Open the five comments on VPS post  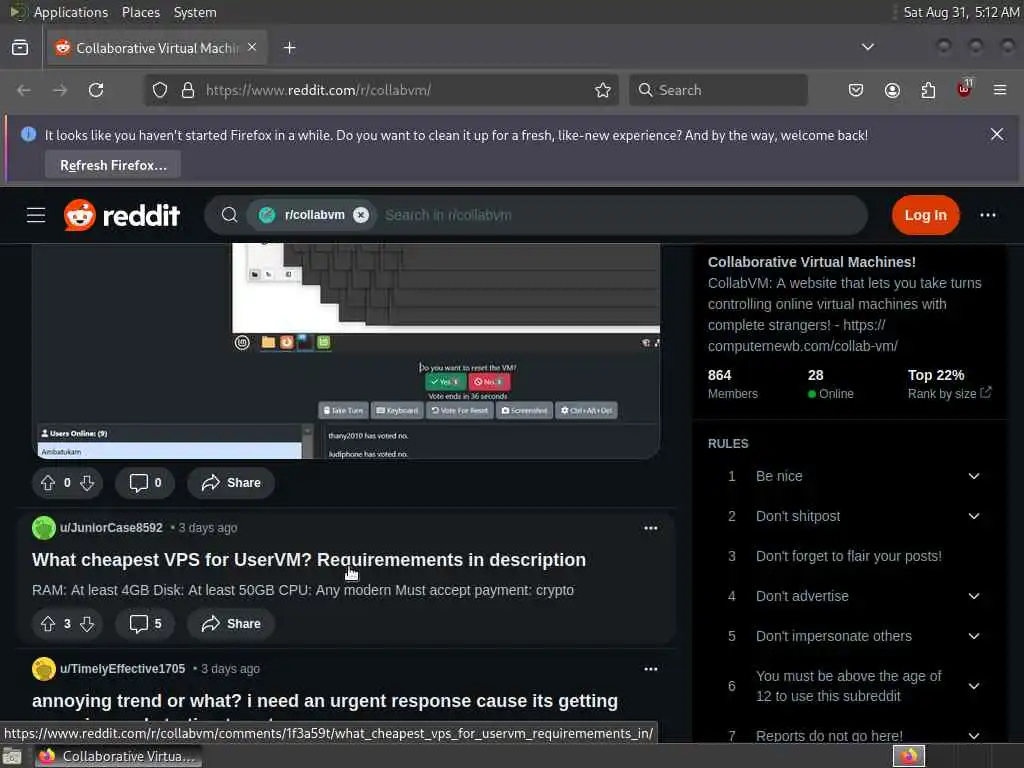pyautogui.click(x=145, y=624)
